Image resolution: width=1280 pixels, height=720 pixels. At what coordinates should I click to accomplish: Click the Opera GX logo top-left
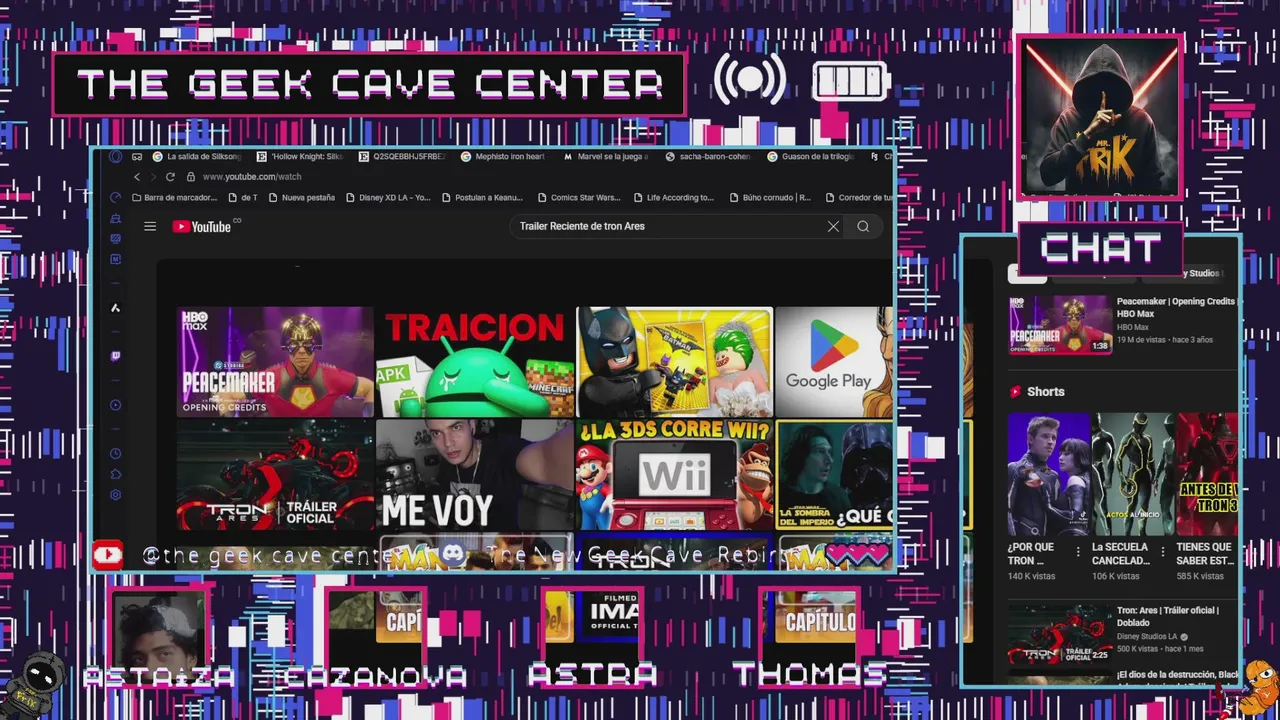(115, 157)
